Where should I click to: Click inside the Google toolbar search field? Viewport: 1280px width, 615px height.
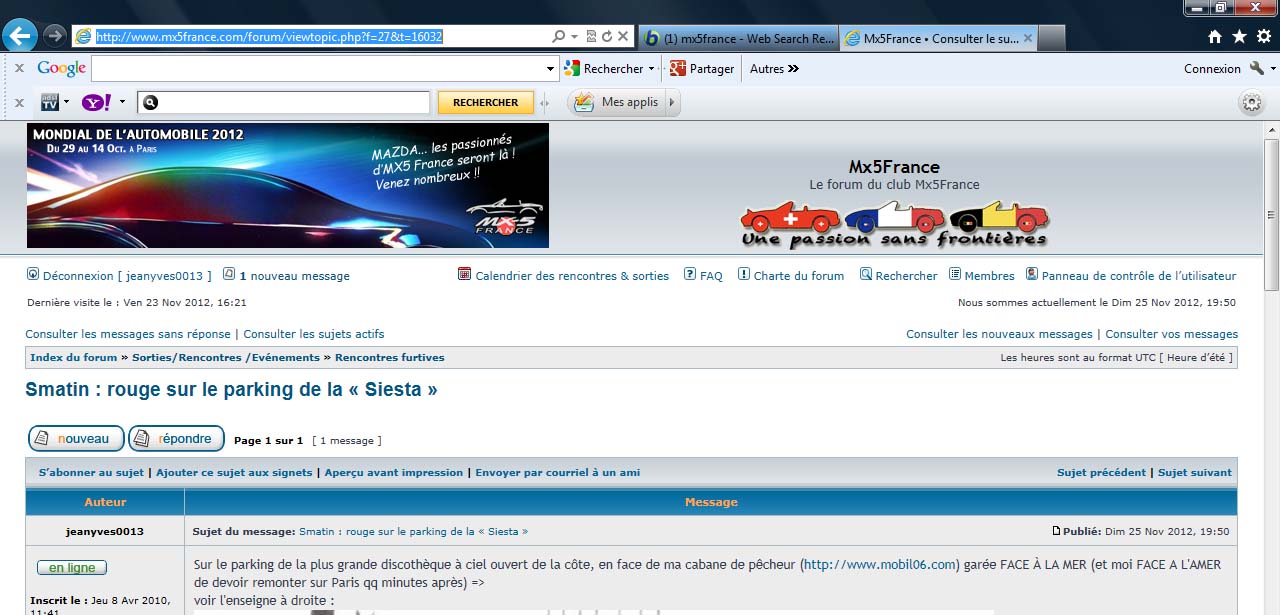317,69
